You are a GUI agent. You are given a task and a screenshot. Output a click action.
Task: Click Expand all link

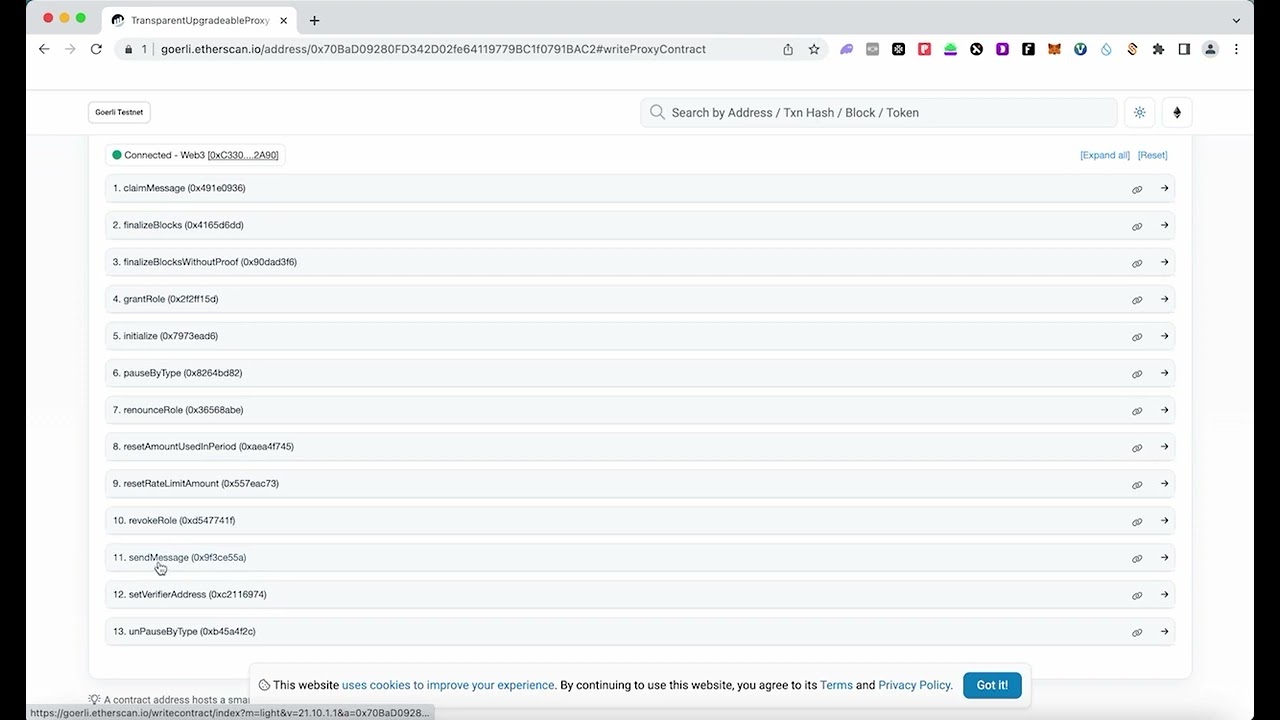[x=1105, y=155]
